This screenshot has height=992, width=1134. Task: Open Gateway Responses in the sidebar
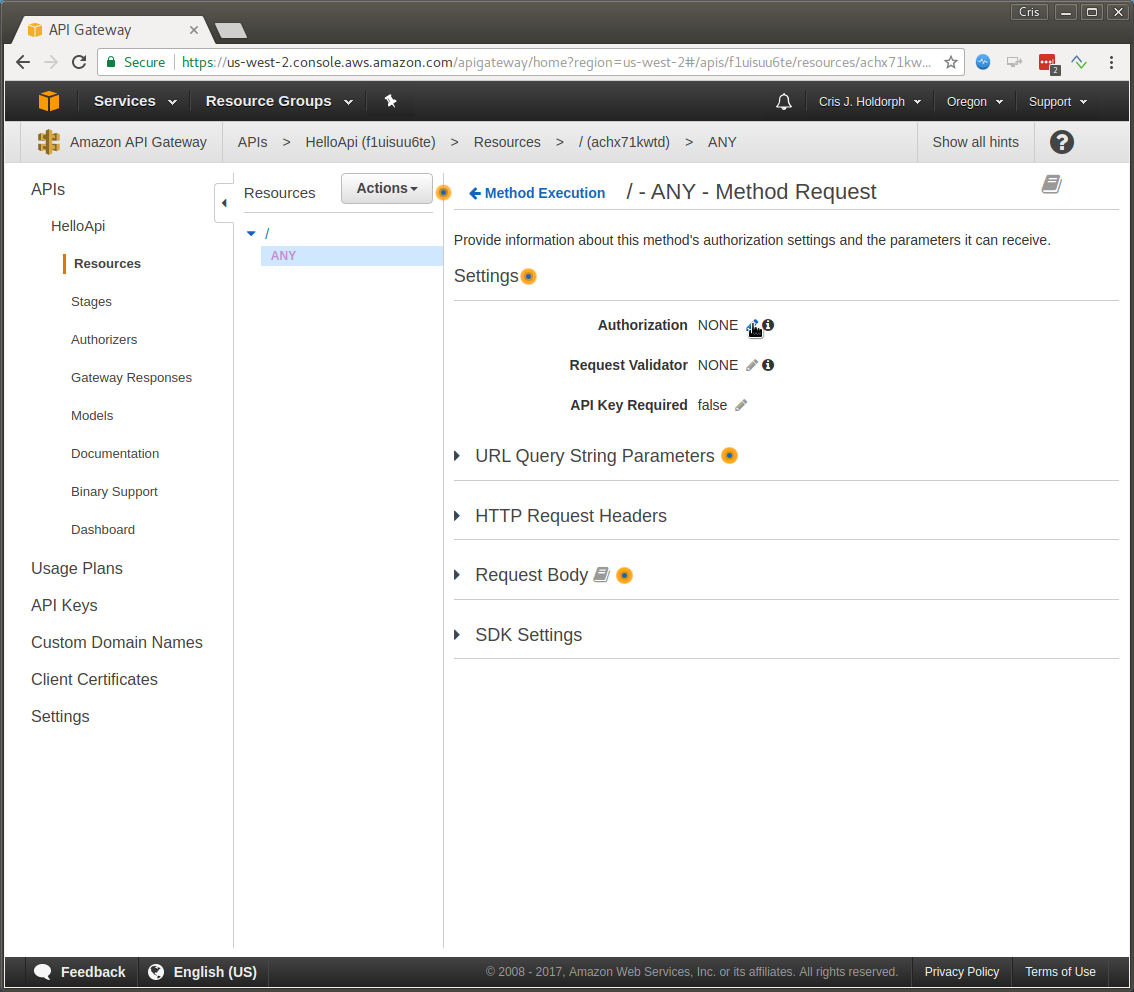(x=131, y=377)
